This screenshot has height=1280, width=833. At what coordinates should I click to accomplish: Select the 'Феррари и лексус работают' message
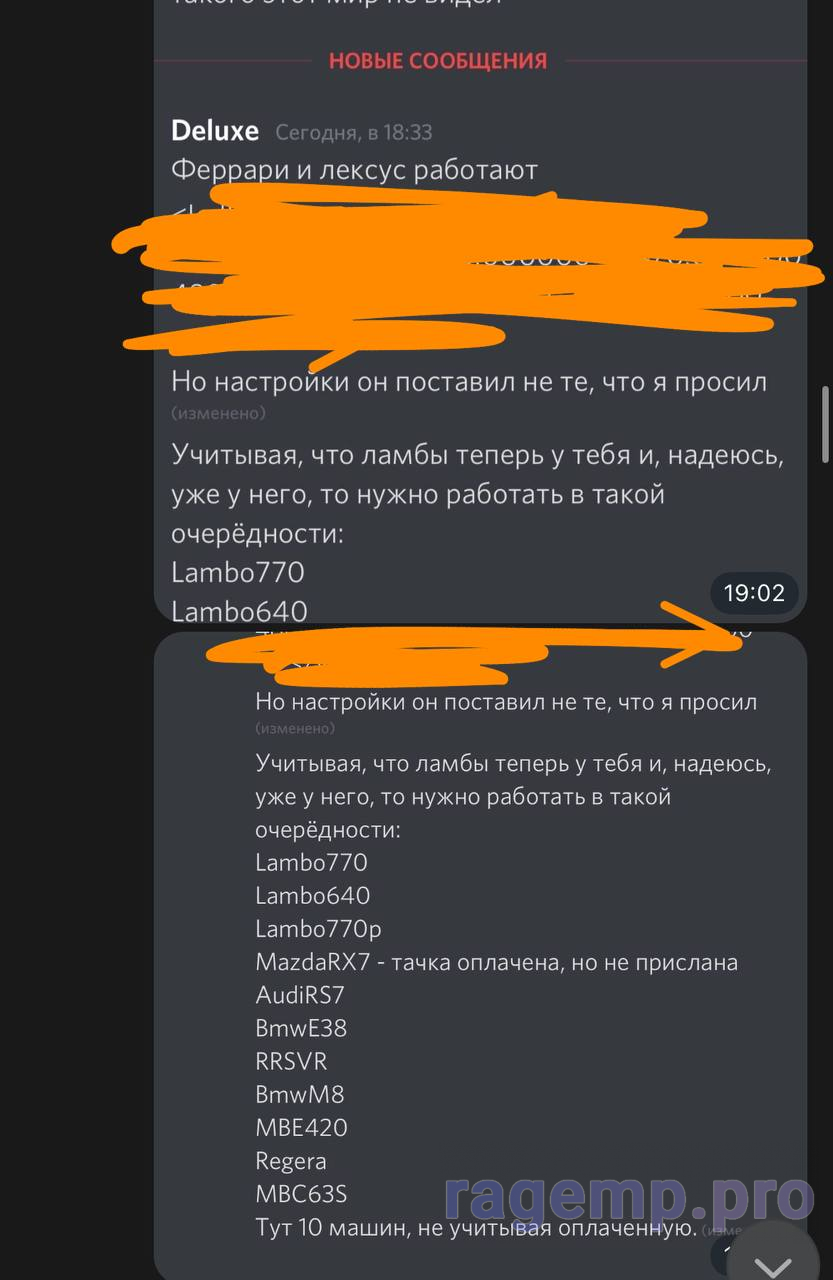355,170
